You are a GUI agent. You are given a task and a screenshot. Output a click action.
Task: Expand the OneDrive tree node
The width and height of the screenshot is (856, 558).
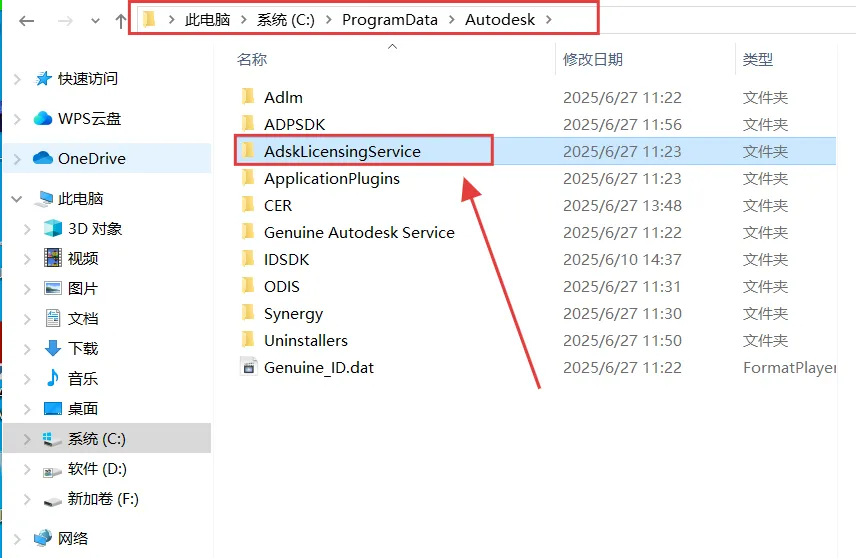(17, 159)
